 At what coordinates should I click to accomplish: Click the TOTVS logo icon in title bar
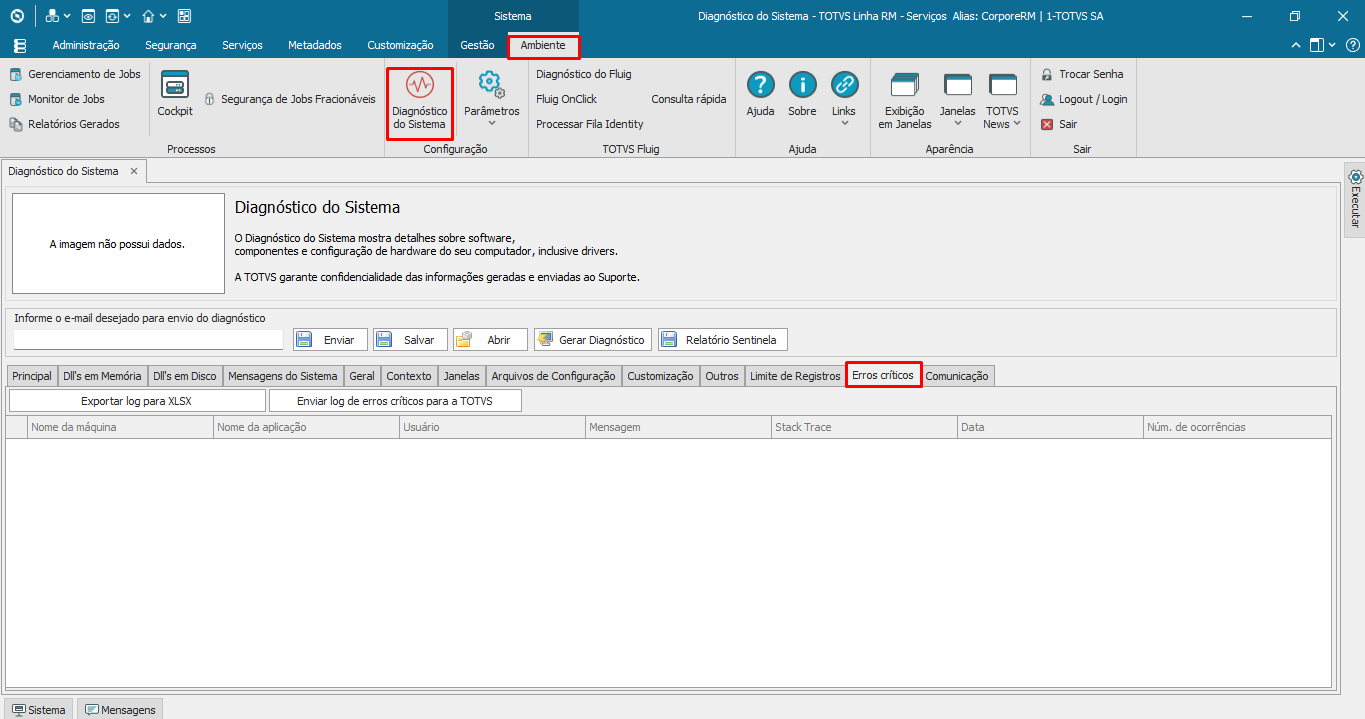tap(17, 16)
